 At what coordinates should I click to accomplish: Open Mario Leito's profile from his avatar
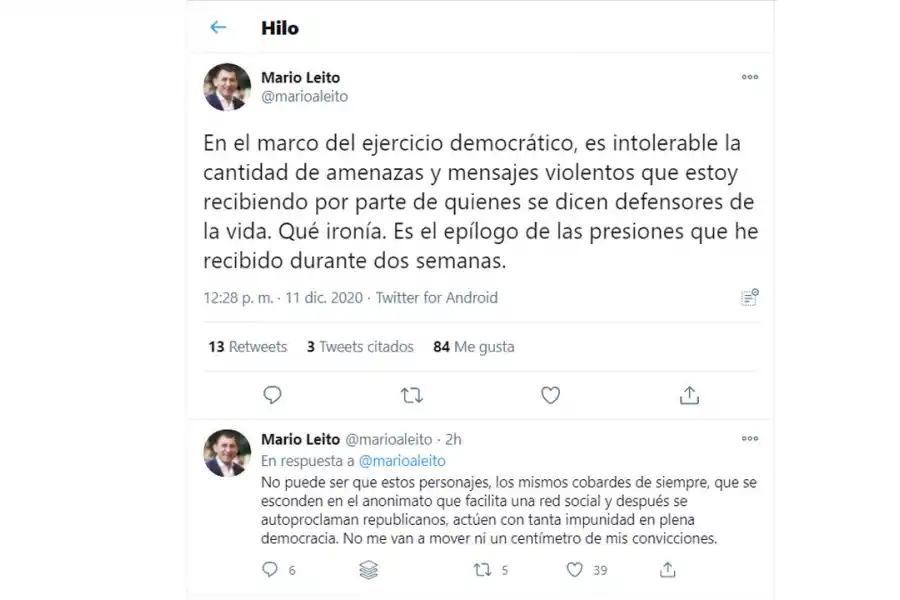pos(226,87)
